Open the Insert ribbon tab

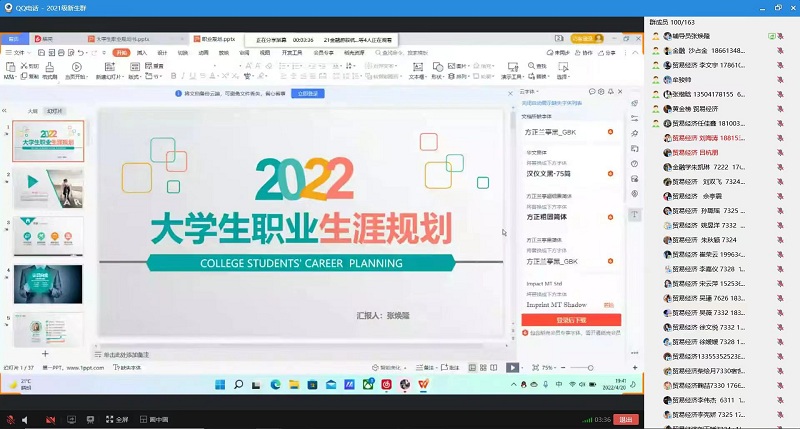coord(142,52)
